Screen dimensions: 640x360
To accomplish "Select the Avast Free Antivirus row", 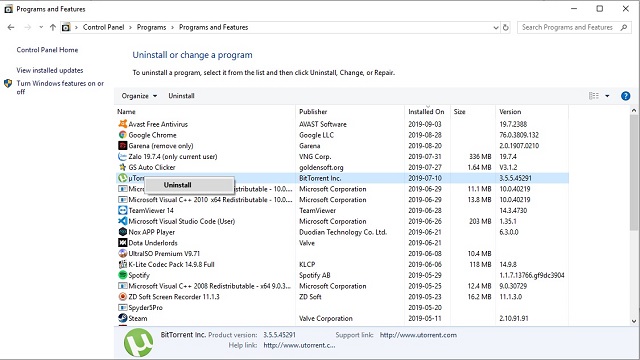I will [x=341, y=124].
